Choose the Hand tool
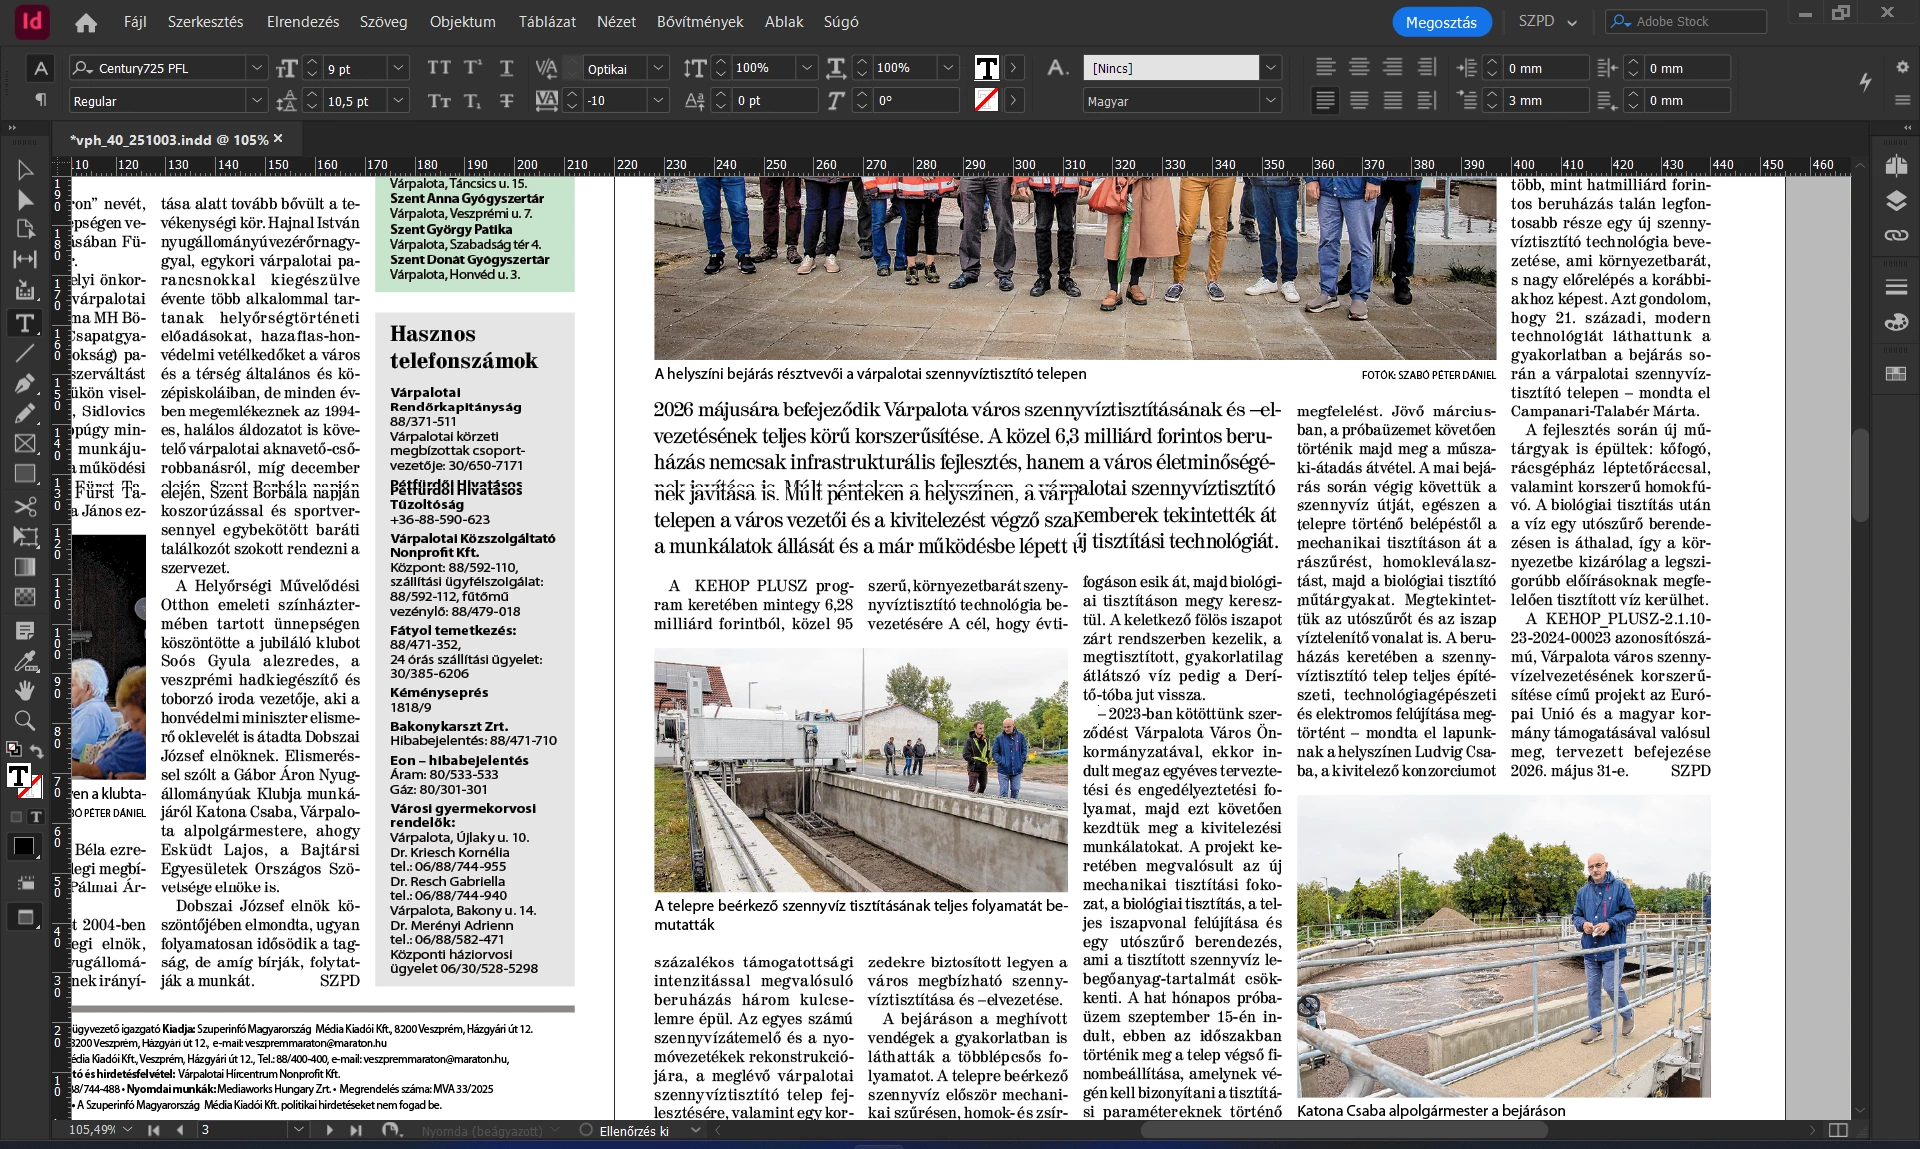Screen dimensions: 1920x1149 point(25,690)
